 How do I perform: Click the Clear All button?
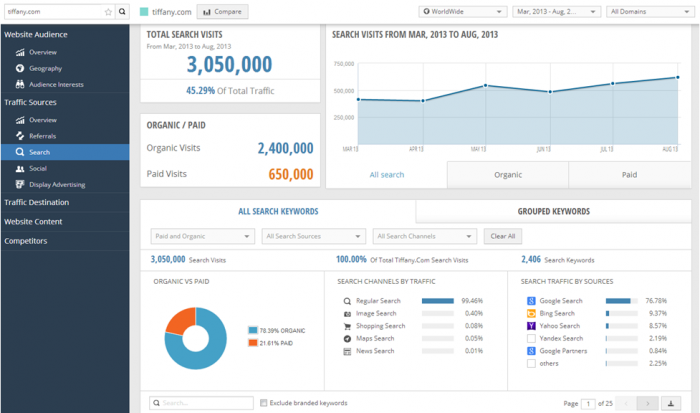[503, 236]
